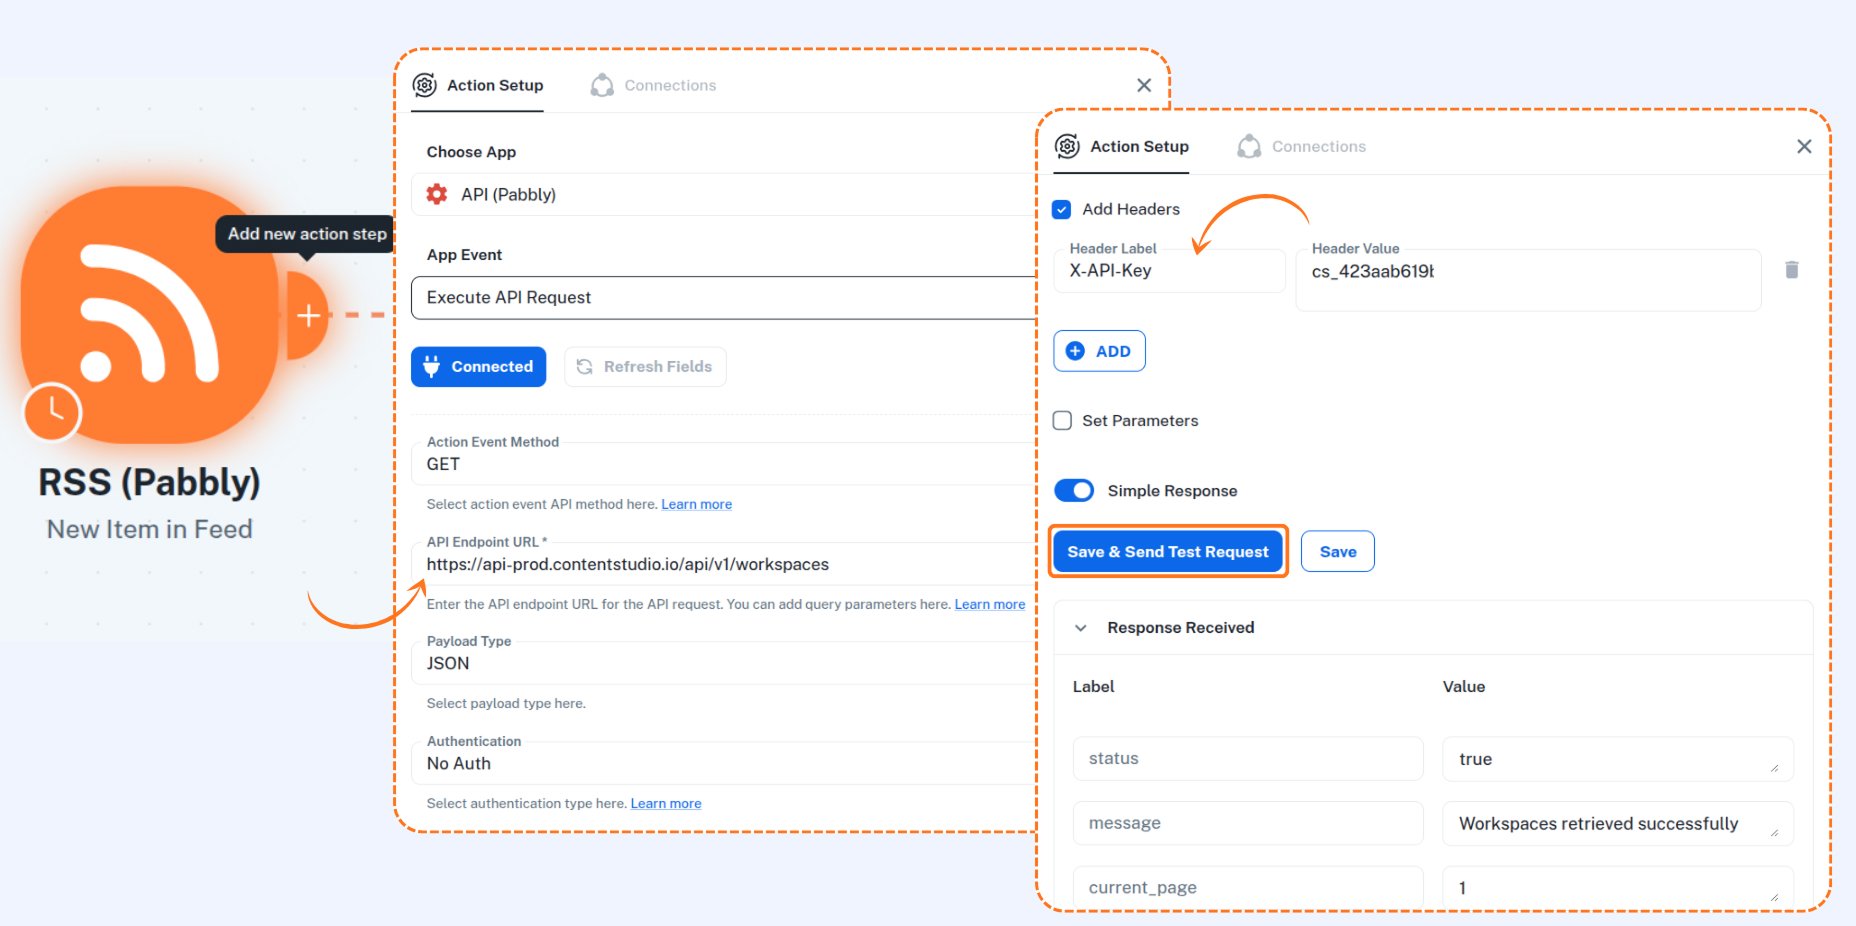Delete the X-API-Key header via trash icon
This screenshot has width=1856, height=926.
(1792, 269)
